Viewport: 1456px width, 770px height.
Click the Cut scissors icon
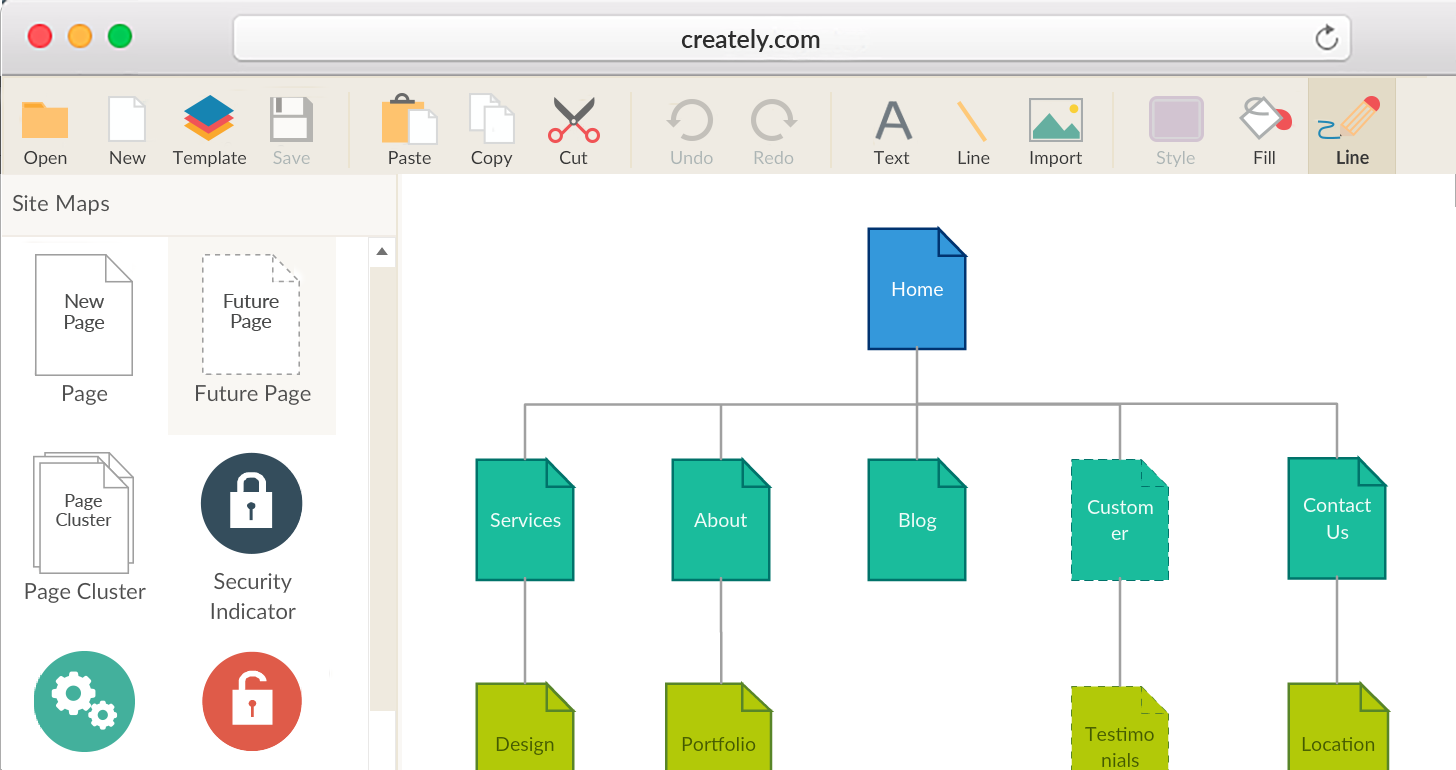tap(573, 121)
